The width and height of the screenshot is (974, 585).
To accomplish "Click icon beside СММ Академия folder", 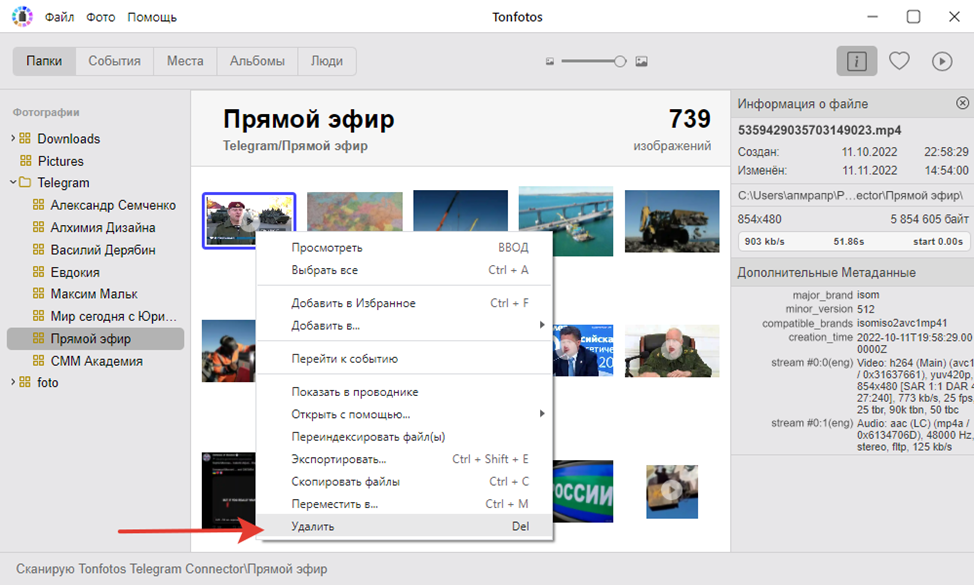I will pyautogui.click(x=39, y=360).
